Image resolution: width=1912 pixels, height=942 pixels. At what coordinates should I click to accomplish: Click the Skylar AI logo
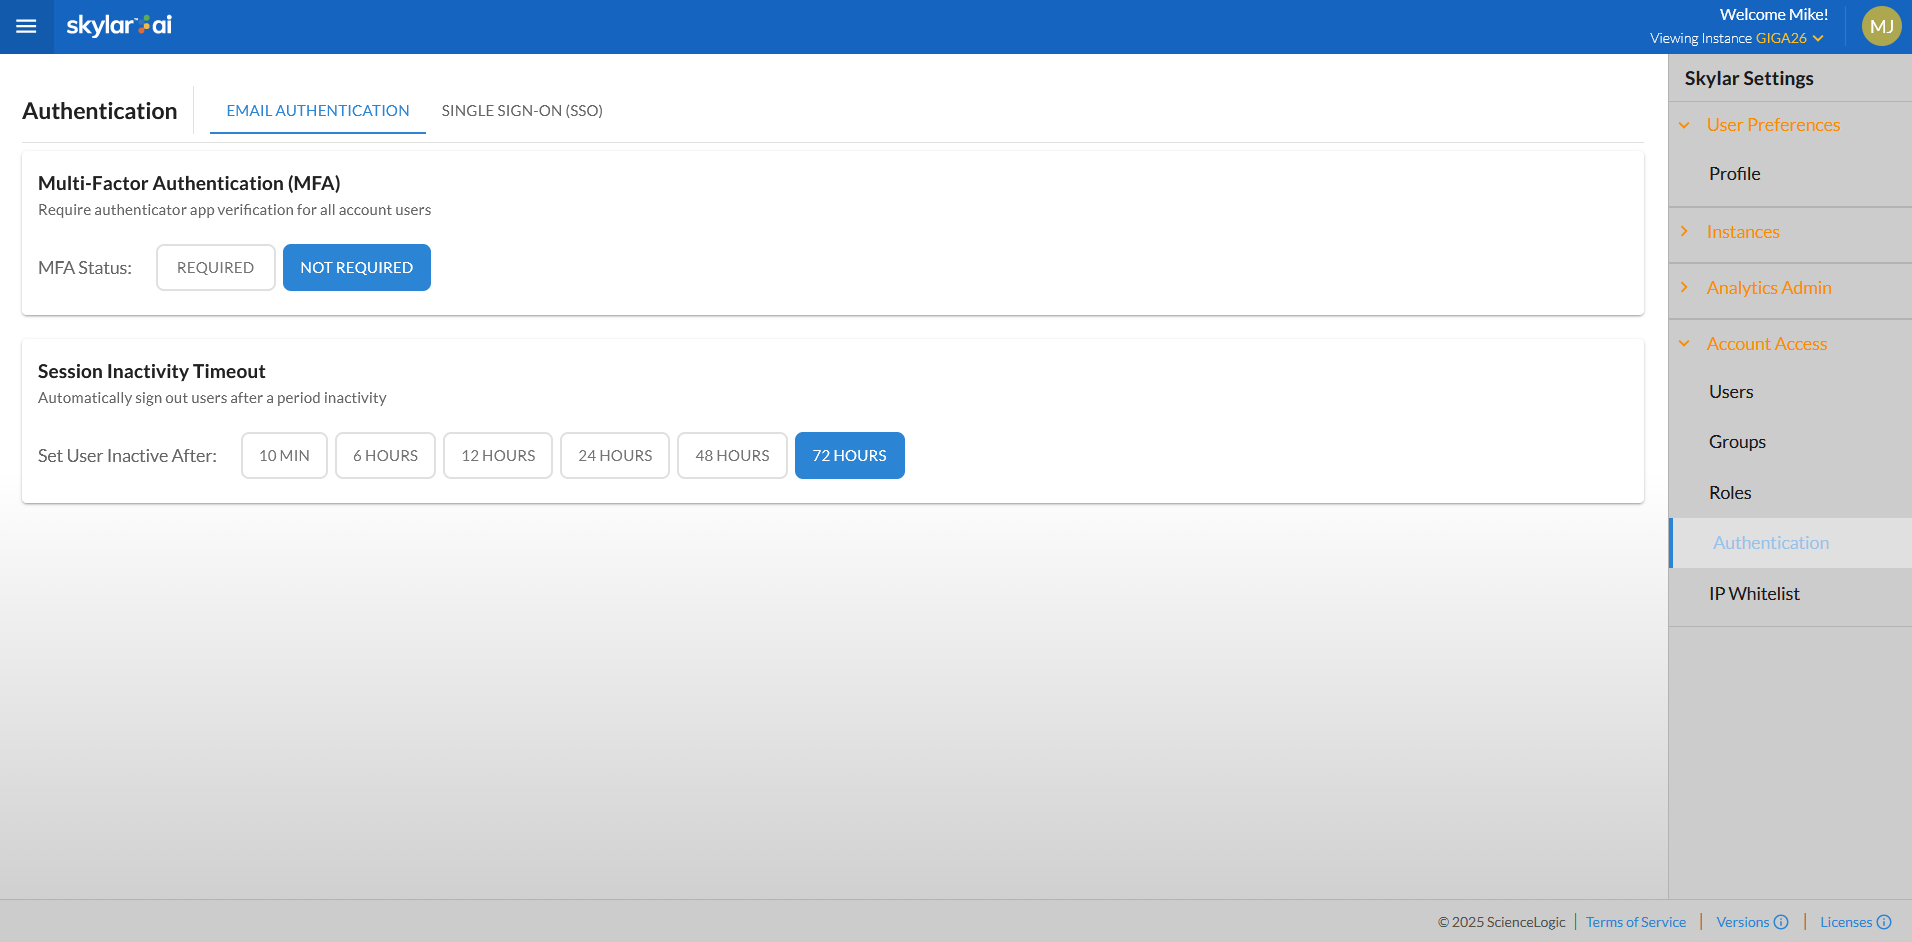(x=119, y=26)
